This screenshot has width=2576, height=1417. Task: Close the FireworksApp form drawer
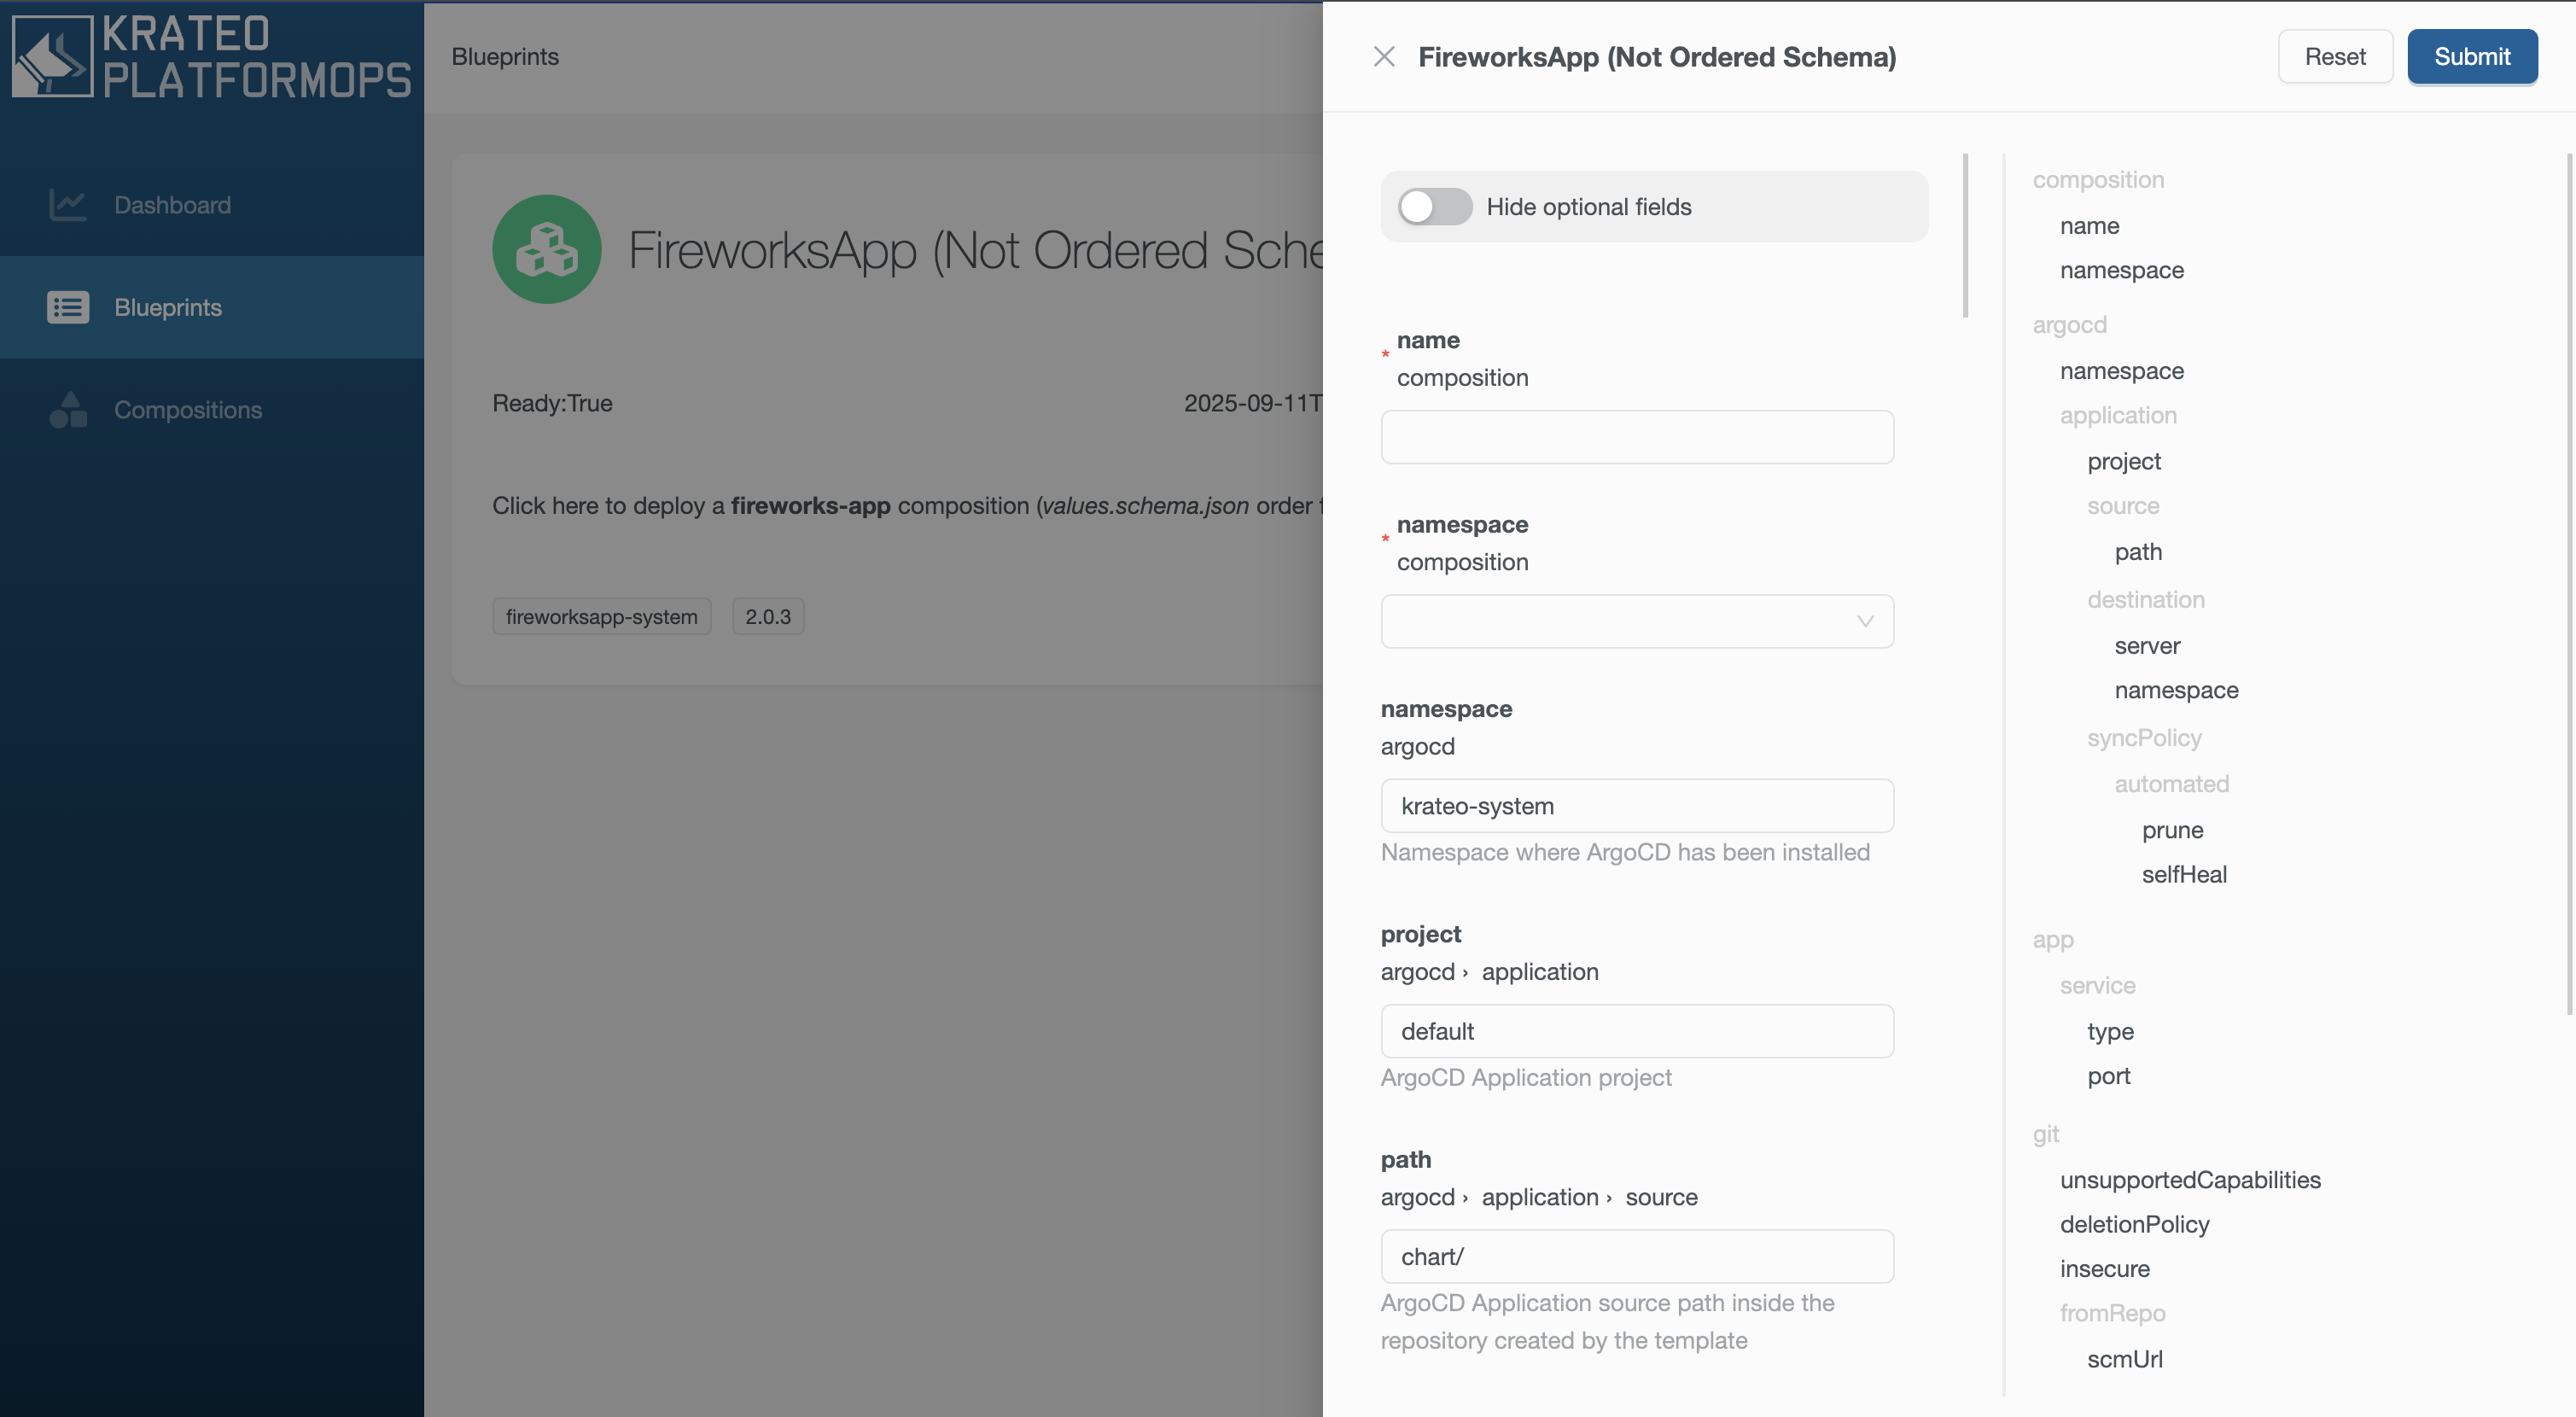pyautogui.click(x=1384, y=57)
